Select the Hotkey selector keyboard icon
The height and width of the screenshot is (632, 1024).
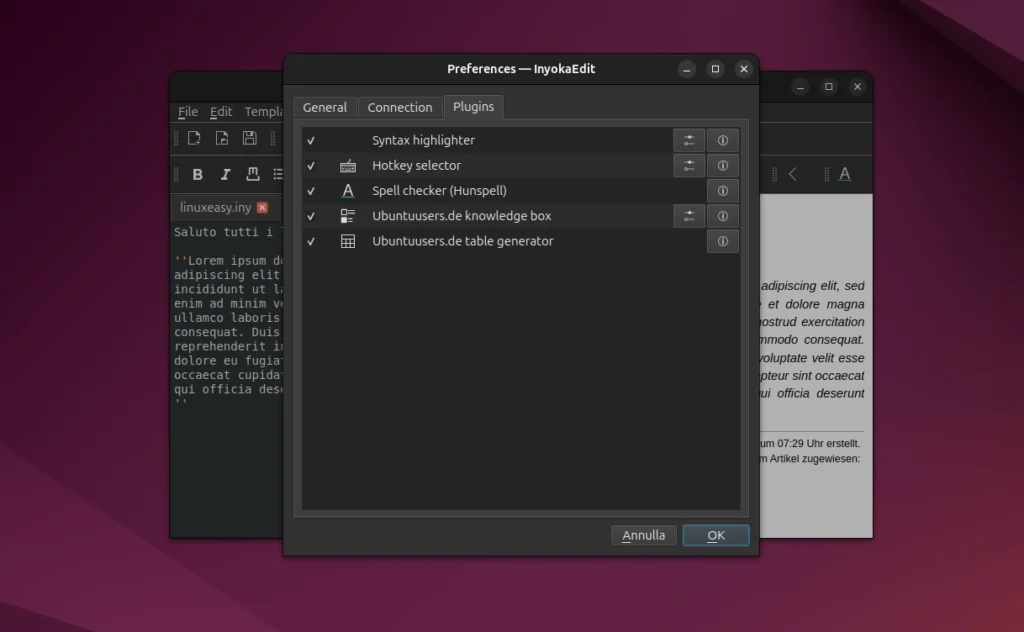tap(346, 165)
